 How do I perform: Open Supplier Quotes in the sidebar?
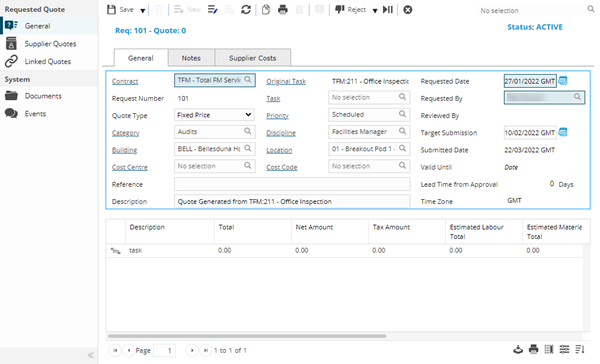(x=50, y=44)
